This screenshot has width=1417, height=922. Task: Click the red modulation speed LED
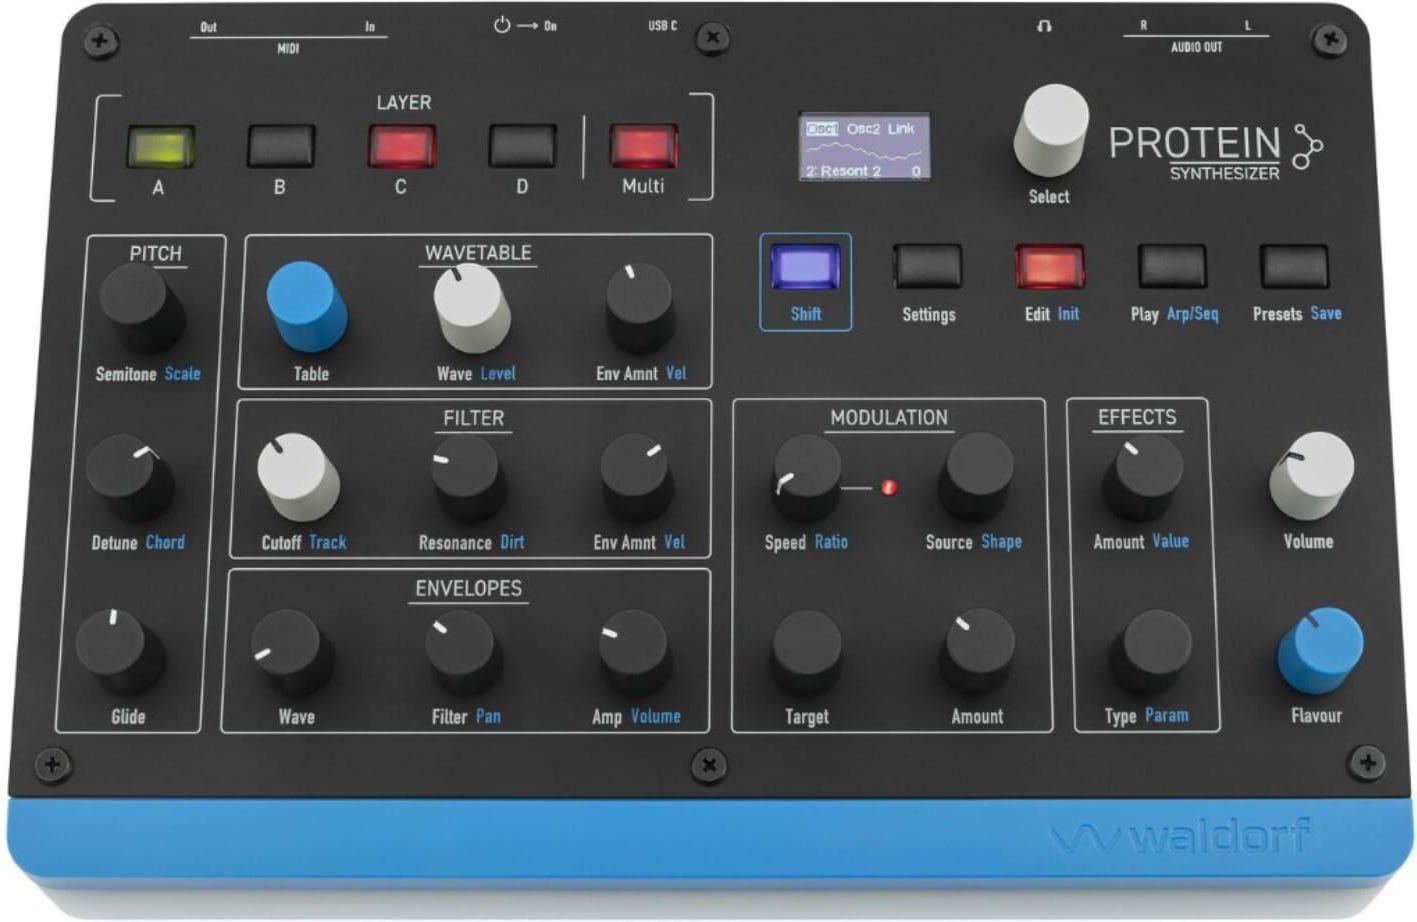pyautogui.click(x=888, y=487)
